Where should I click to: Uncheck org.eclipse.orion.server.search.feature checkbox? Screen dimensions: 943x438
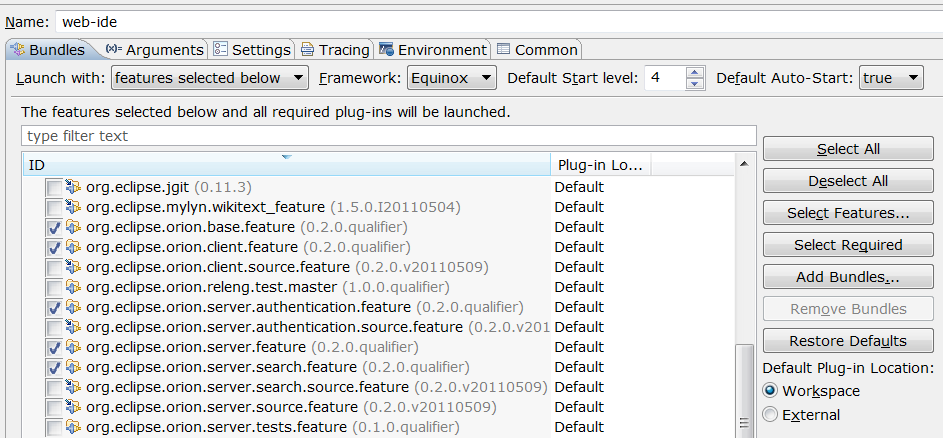54,367
